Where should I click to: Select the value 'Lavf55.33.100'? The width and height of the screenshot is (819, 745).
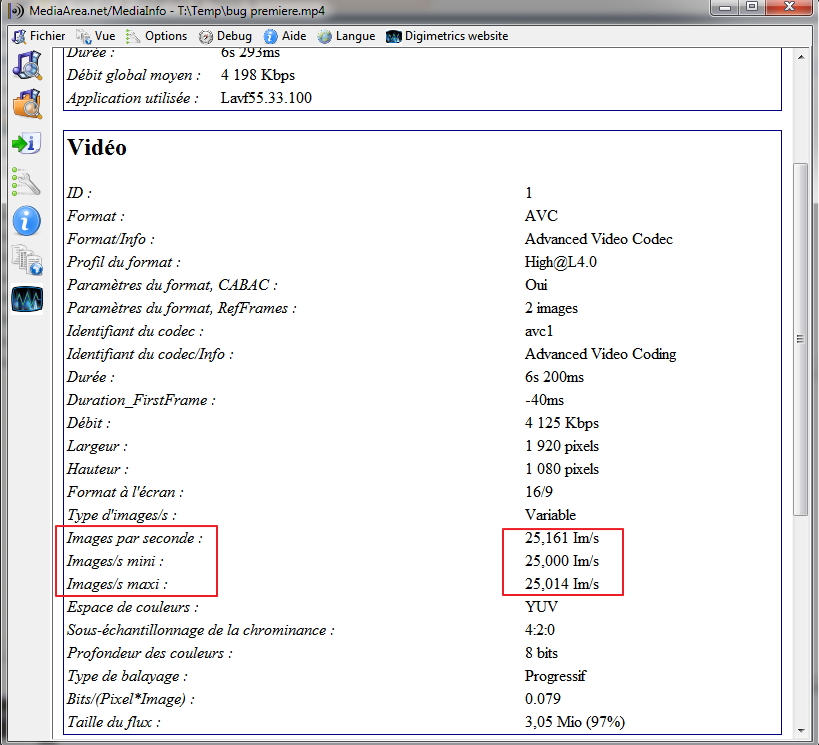[266, 98]
